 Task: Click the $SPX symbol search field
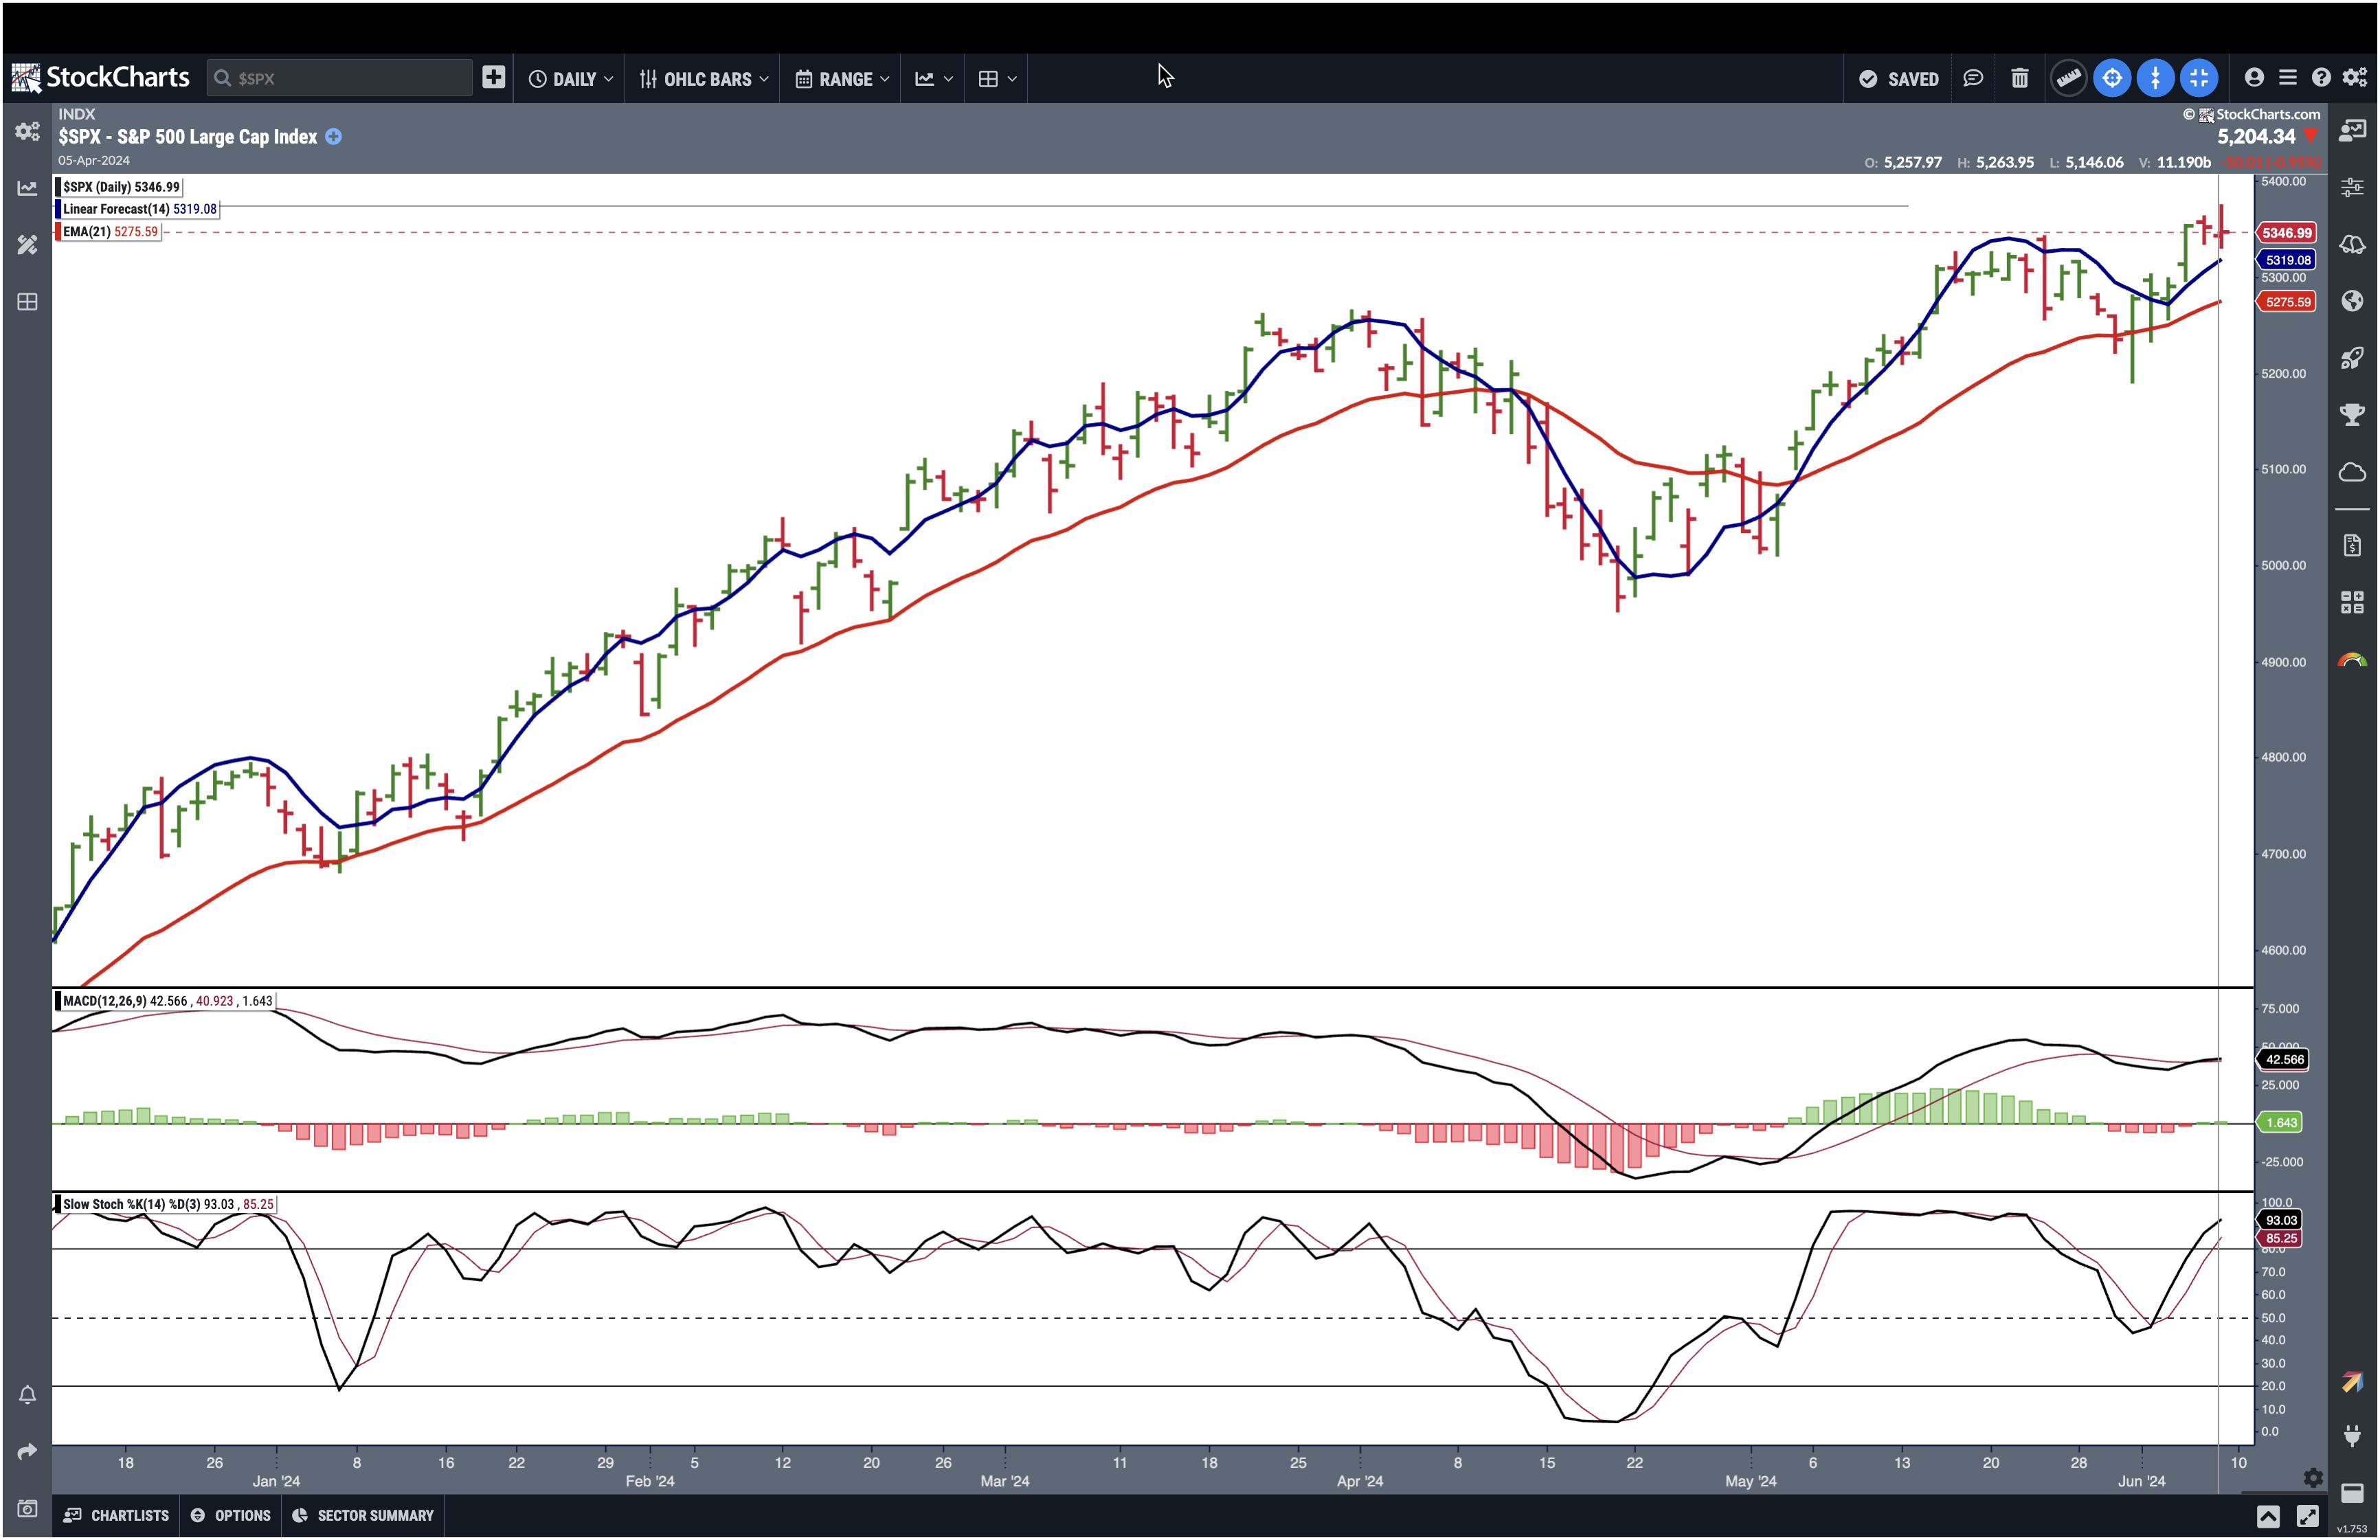click(x=340, y=78)
